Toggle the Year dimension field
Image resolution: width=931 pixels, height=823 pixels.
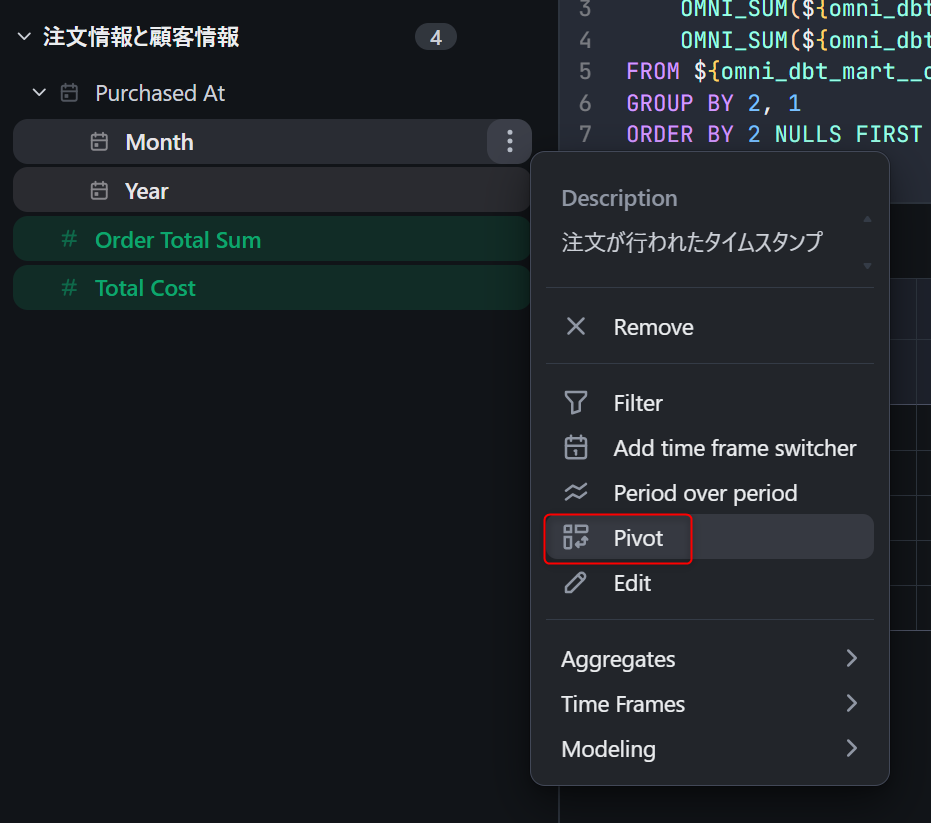click(147, 191)
